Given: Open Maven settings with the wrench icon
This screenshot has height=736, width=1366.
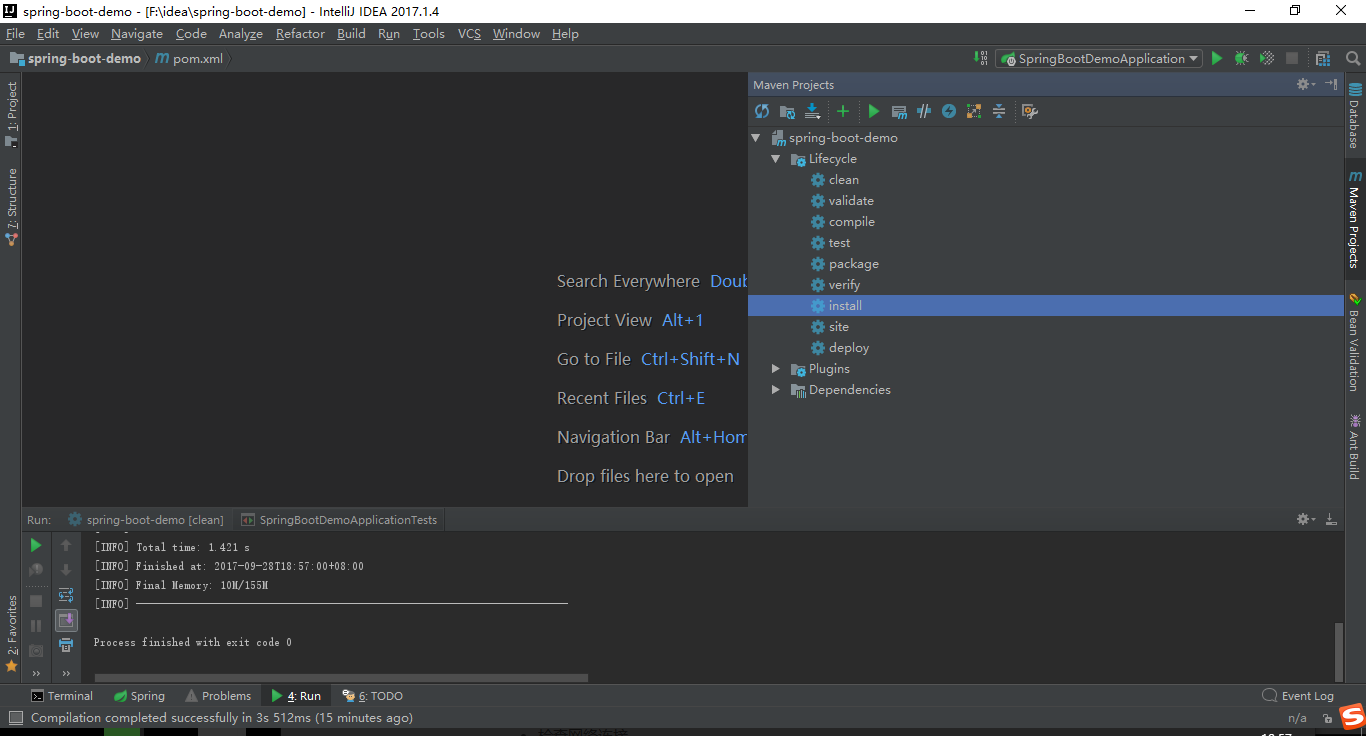Looking at the screenshot, I should 1029,111.
